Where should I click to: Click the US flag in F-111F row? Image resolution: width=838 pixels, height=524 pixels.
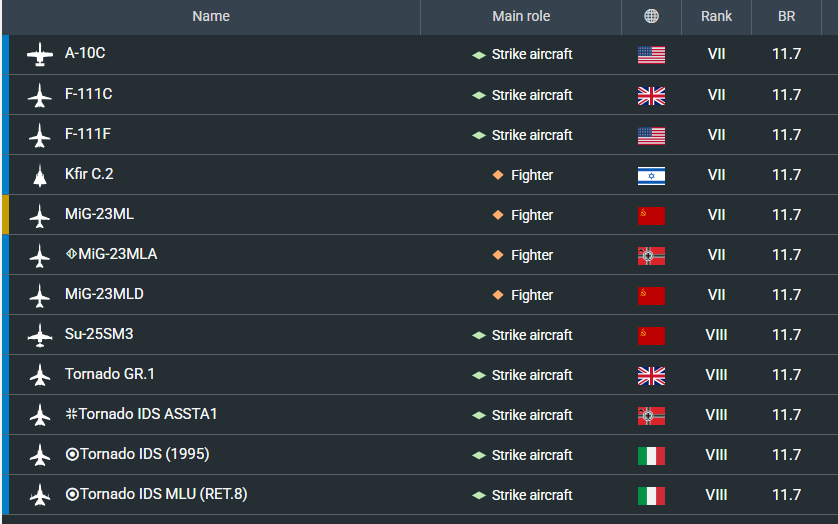[651, 135]
